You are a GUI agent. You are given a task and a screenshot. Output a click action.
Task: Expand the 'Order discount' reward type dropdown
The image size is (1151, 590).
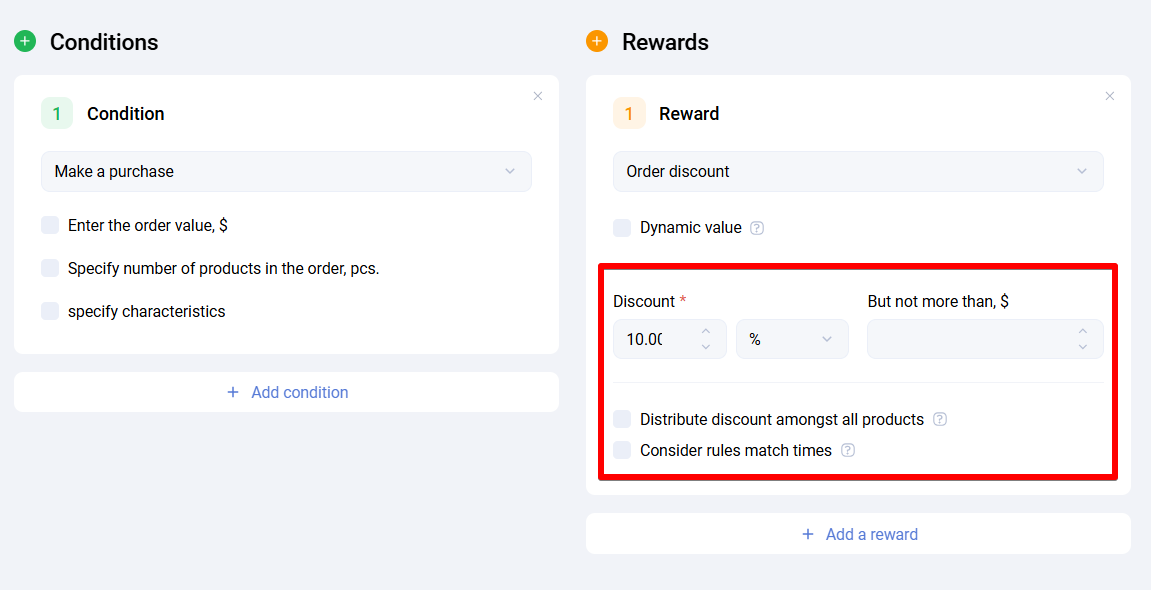coord(858,172)
